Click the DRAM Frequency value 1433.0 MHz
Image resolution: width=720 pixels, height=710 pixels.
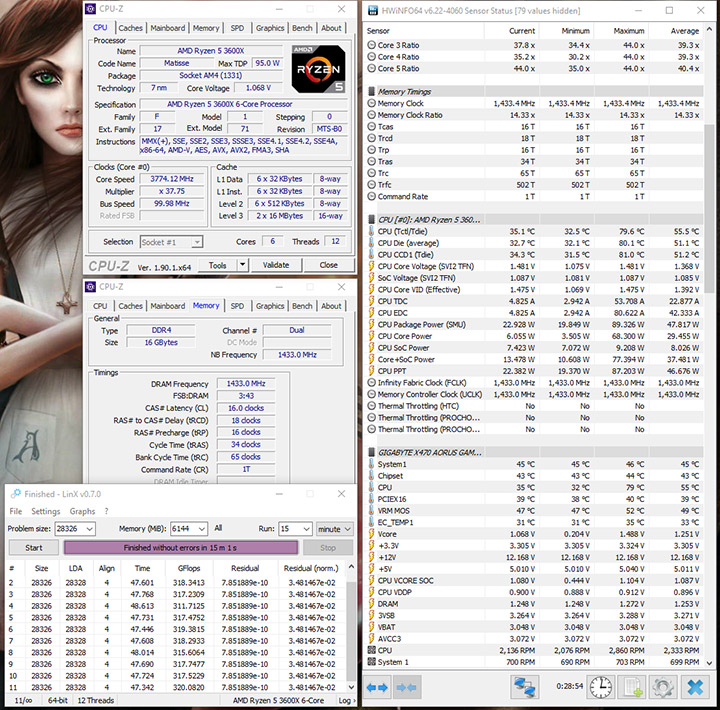(246, 383)
